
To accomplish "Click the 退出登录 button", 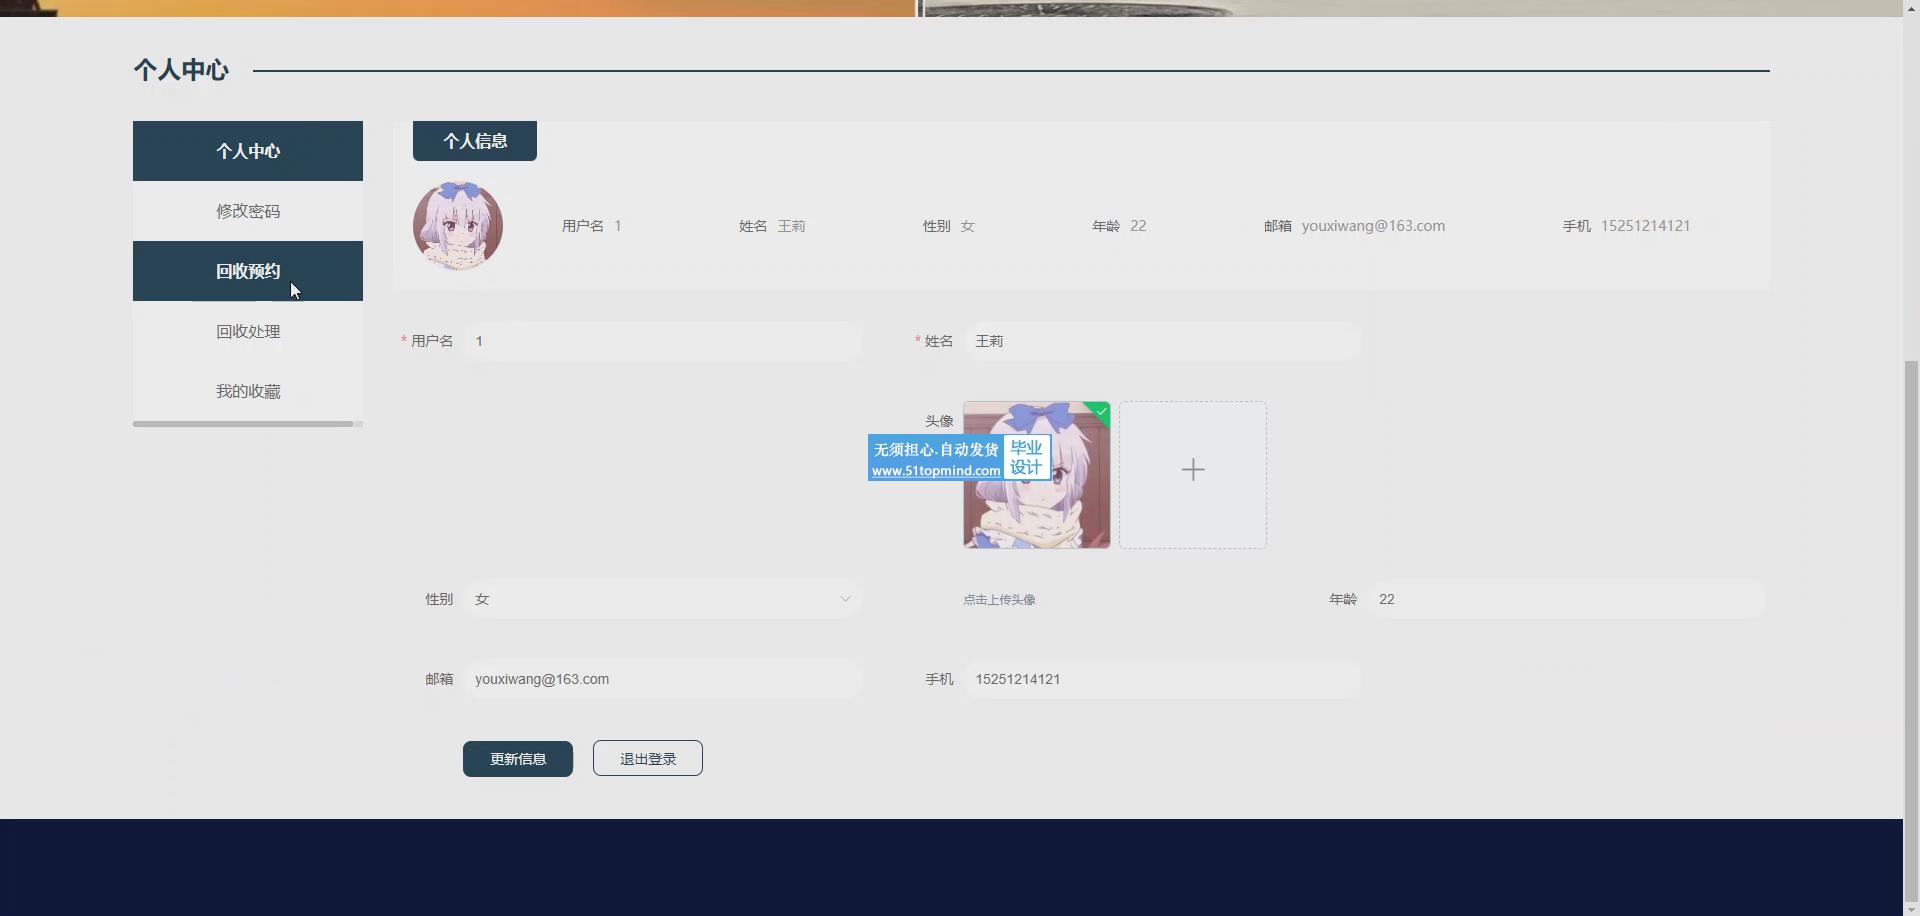I will pos(648,759).
